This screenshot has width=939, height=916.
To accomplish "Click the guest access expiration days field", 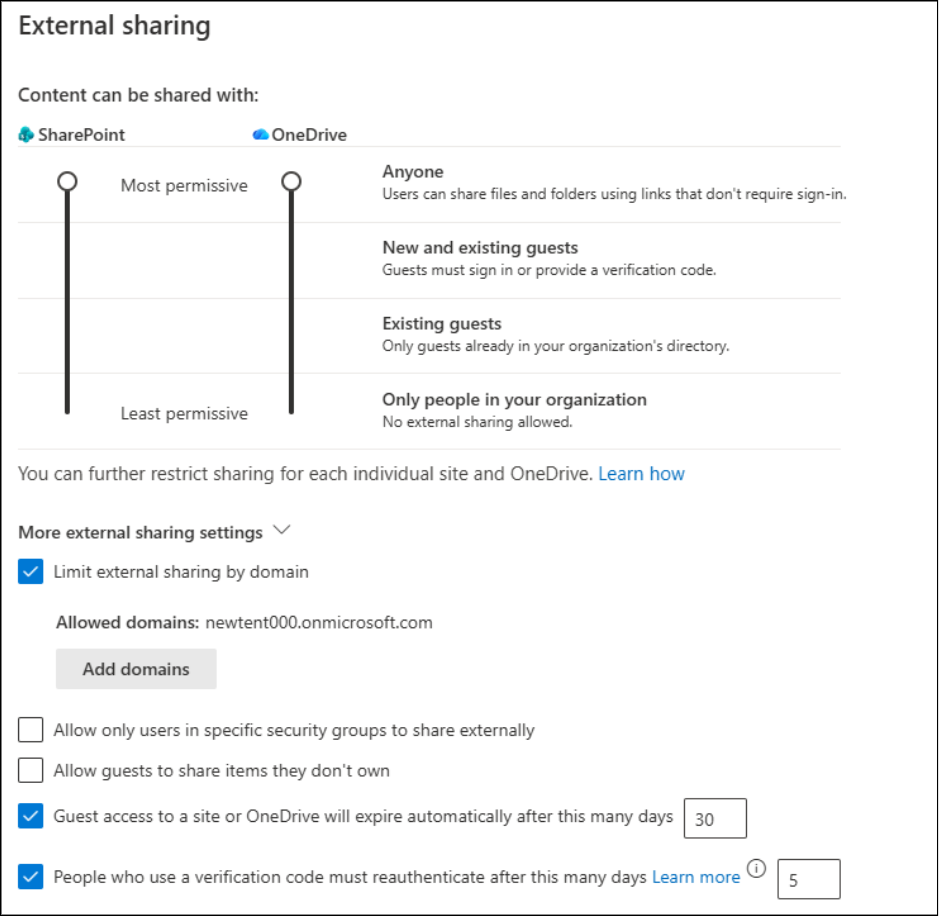I will click(x=715, y=819).
